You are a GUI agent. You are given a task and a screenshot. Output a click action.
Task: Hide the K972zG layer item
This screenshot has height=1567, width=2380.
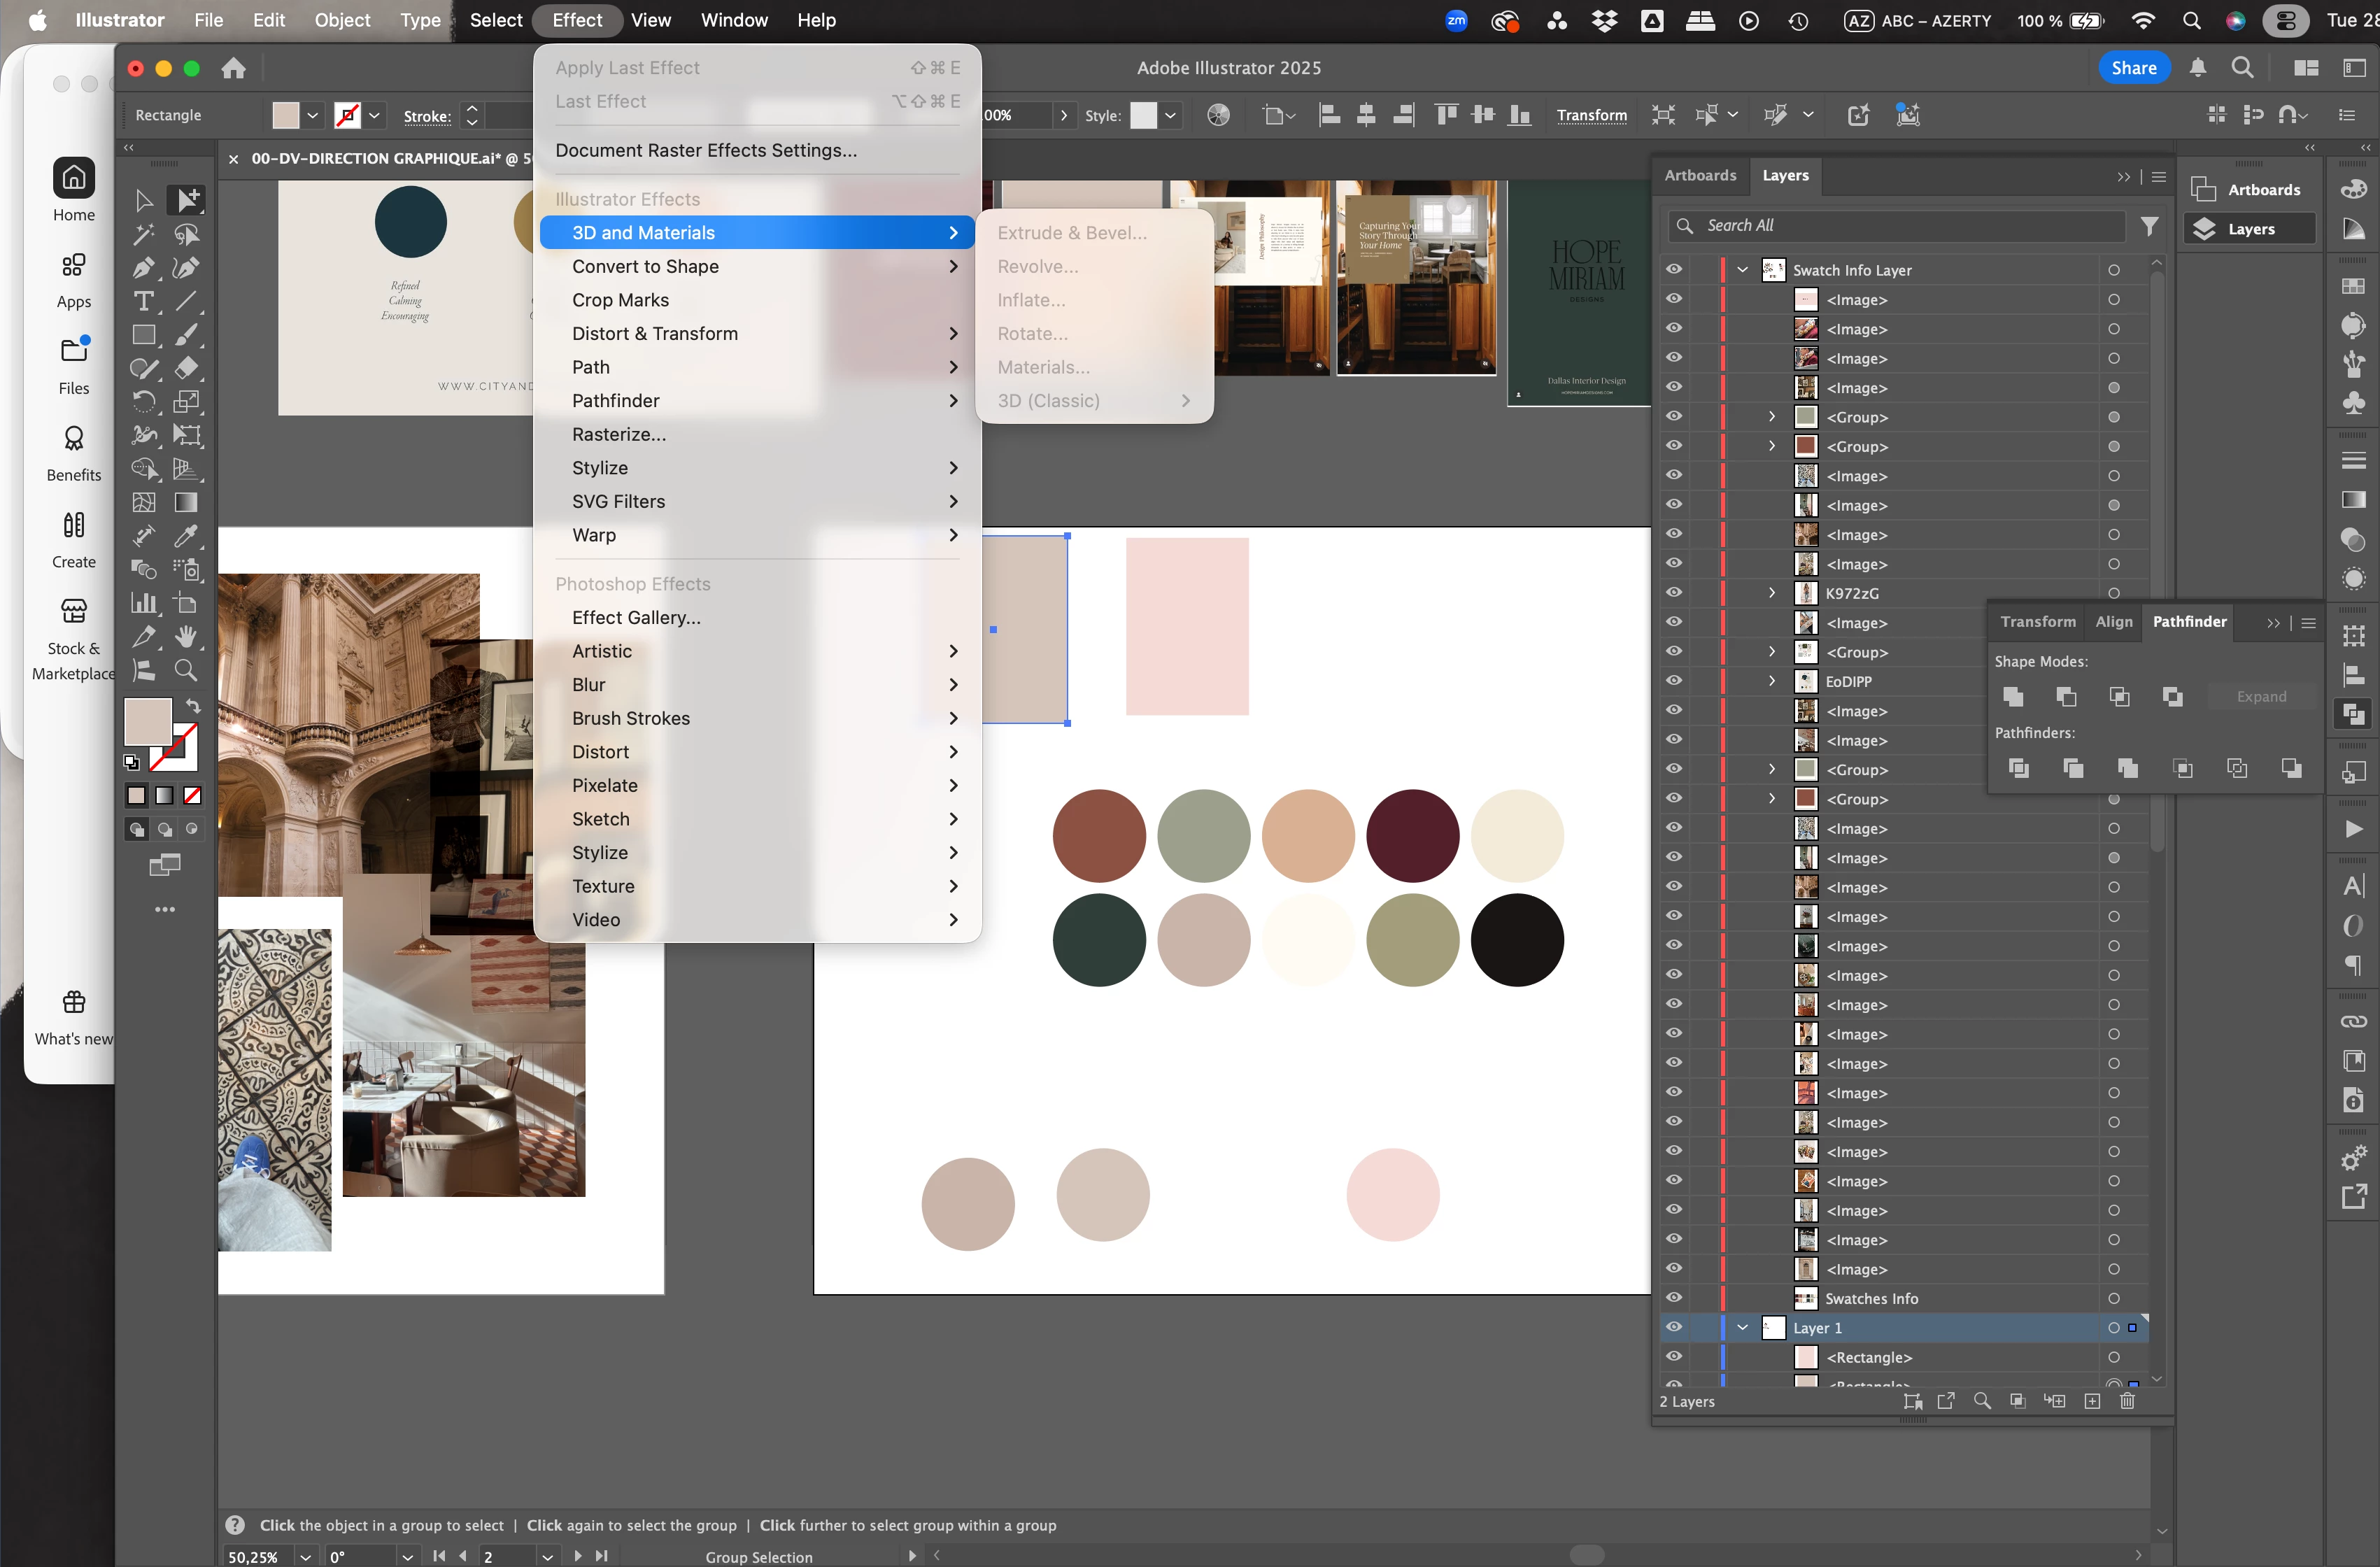coord(1673,593)
